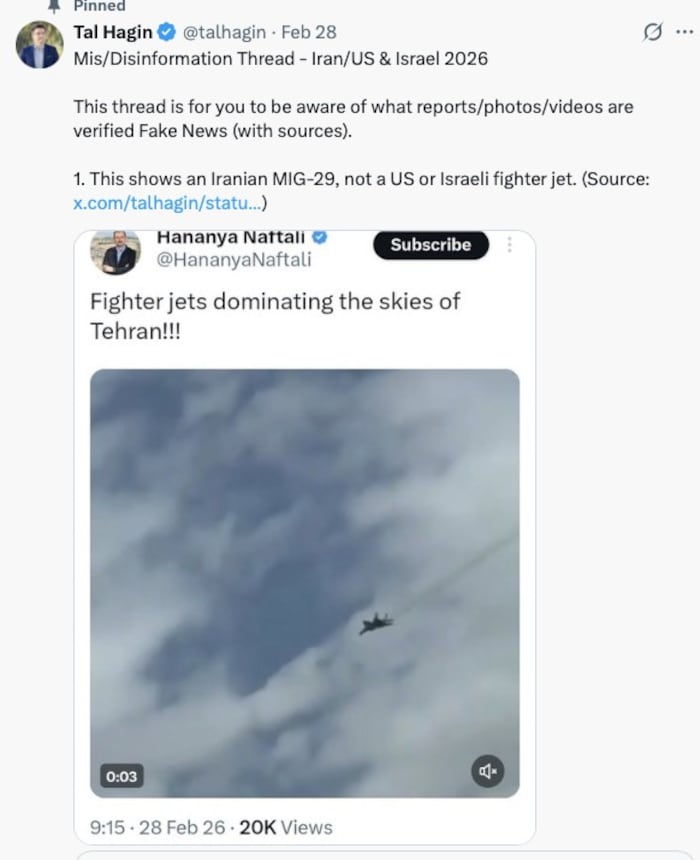Open the Grok explain icon on the post
Screen dimensions: 700x860
[652, 32]
